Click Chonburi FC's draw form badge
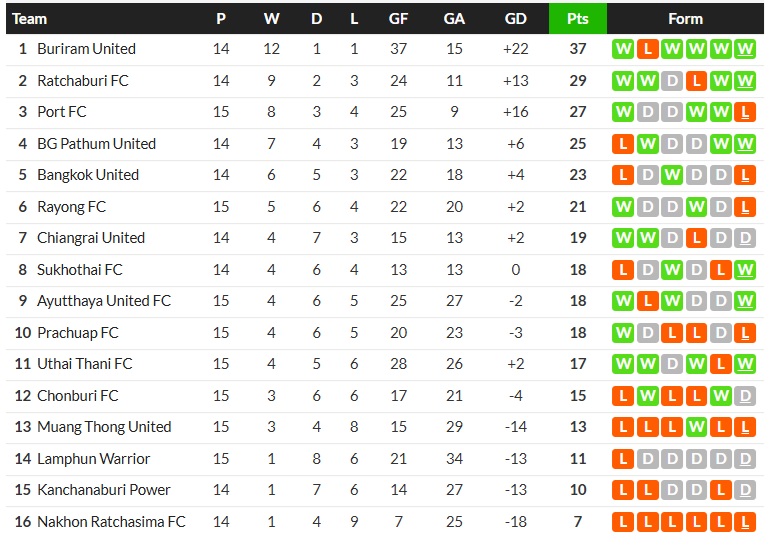The width and height of the screenshot is (771, 547). click(x=744, y=396)
